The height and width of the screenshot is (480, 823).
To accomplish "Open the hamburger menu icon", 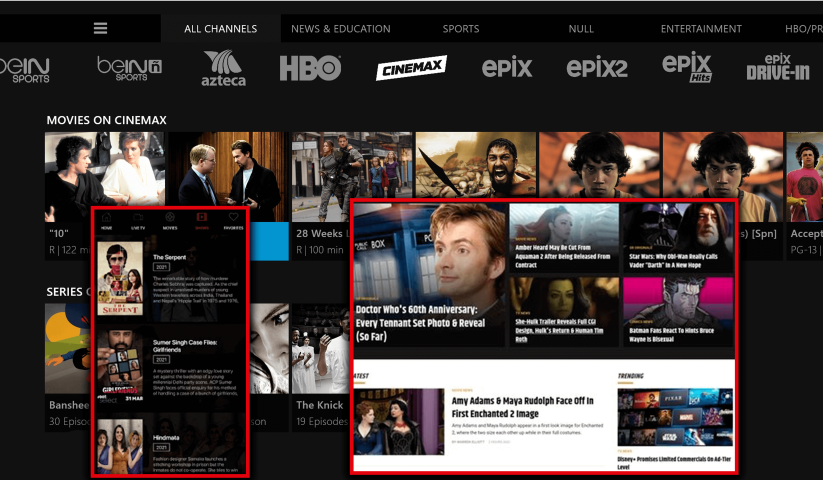I will point(100,28).
